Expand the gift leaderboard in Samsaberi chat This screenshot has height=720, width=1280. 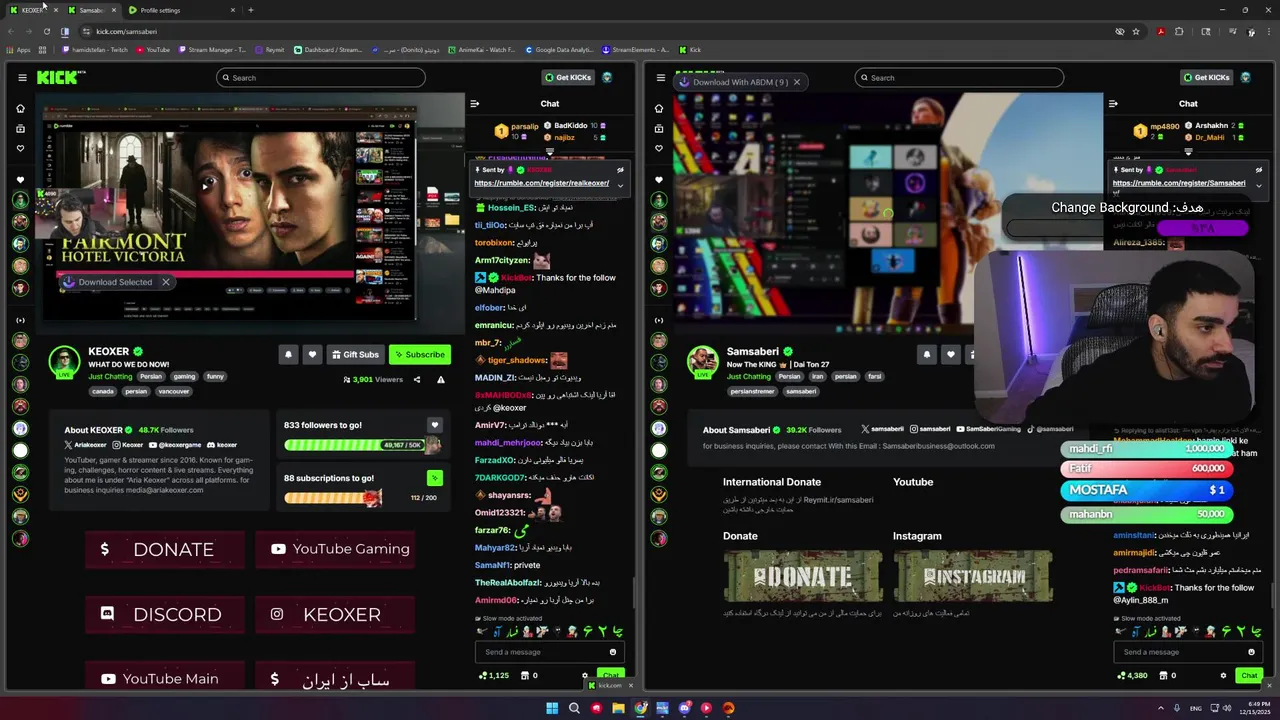coord(1188,152)
